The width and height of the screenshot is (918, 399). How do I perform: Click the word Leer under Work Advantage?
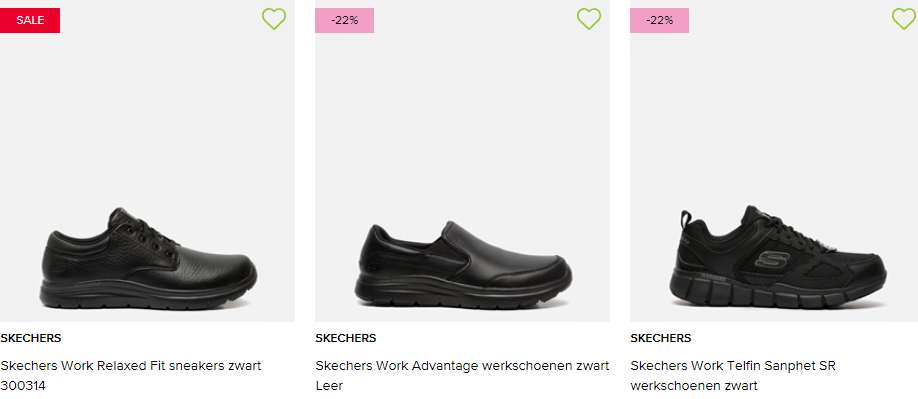click(x=328, y=386)
